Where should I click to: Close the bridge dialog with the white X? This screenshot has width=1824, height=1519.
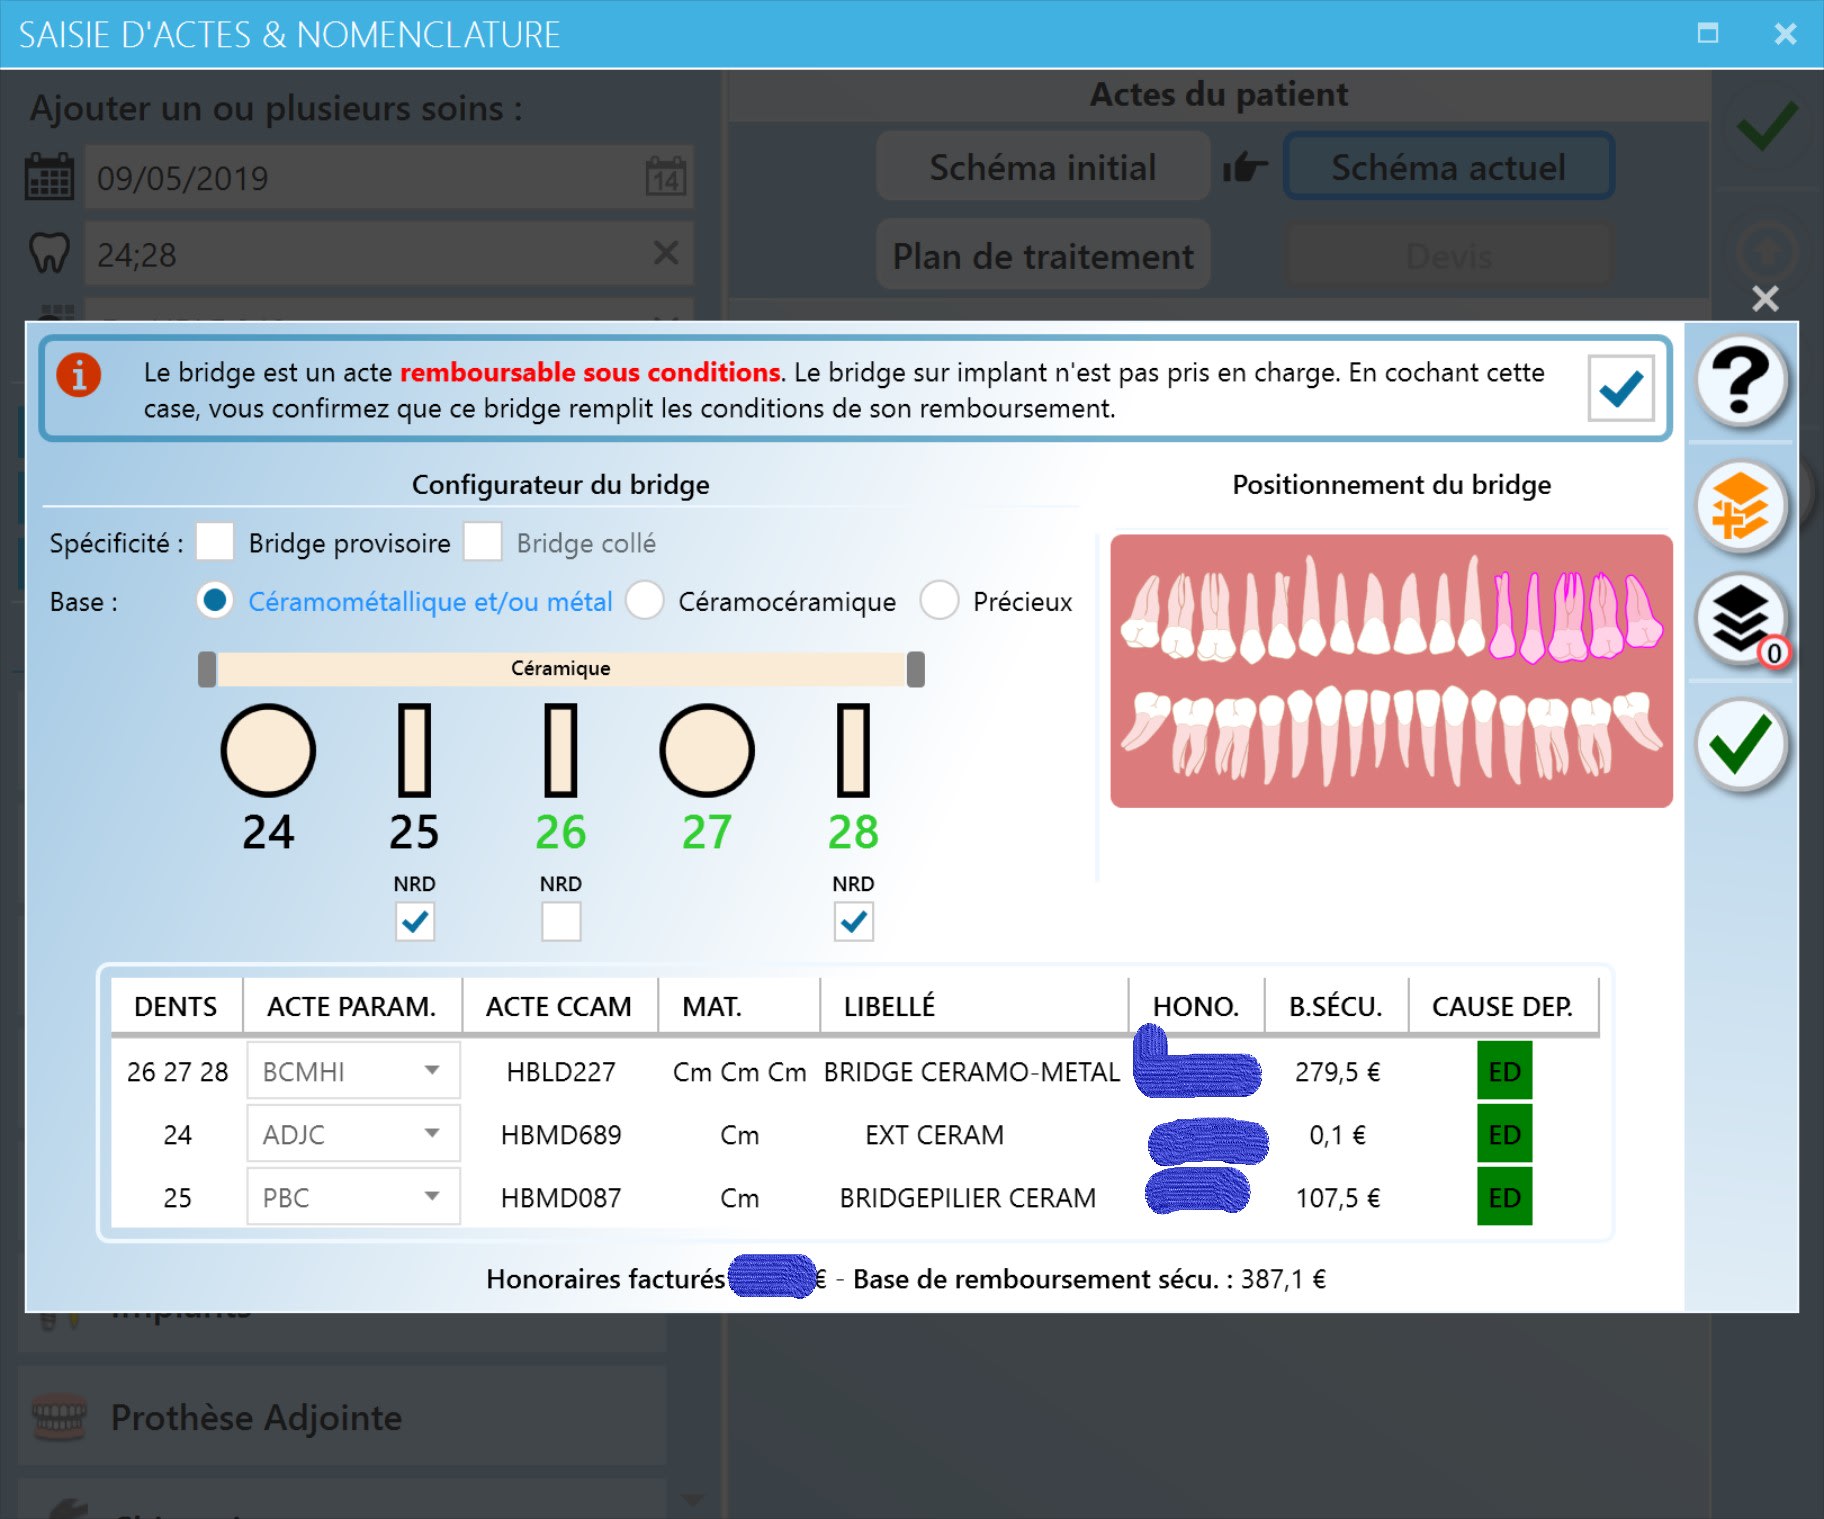click(1765, 298)
